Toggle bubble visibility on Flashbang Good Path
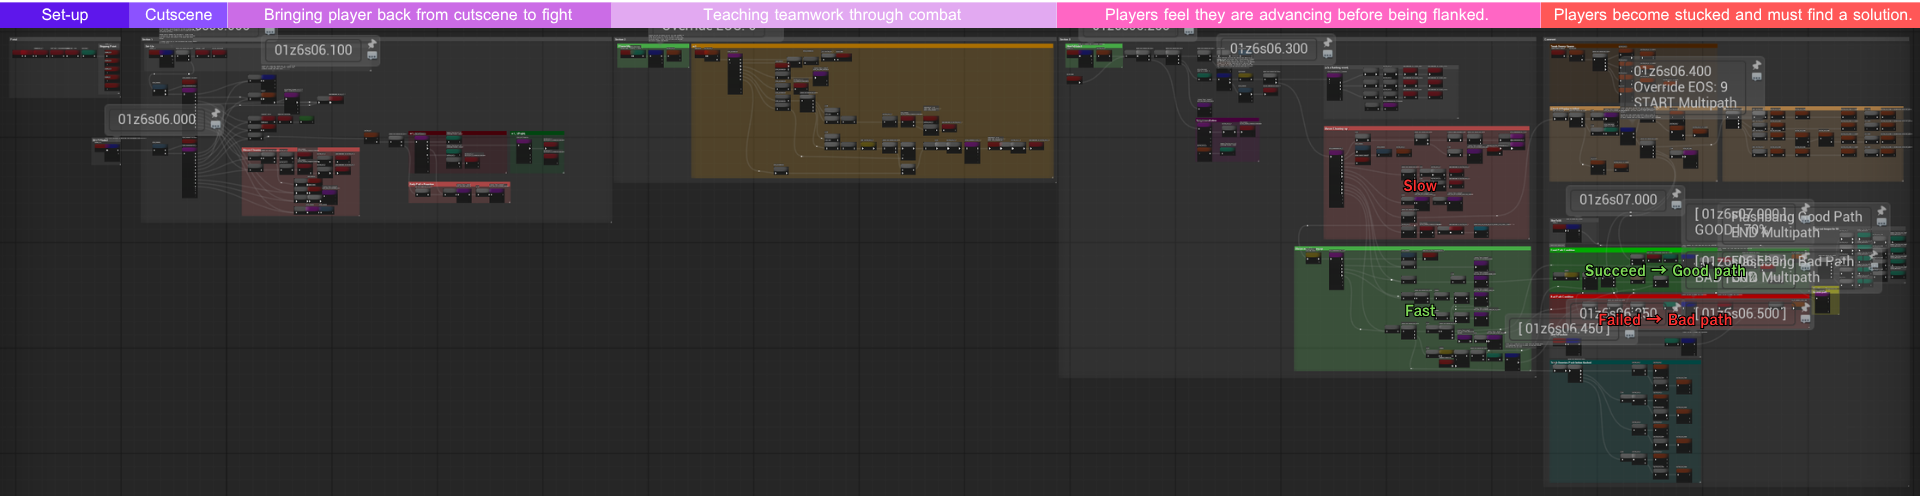The width and height of the screenshot is (1920, 496). (x=1881, y=222)
